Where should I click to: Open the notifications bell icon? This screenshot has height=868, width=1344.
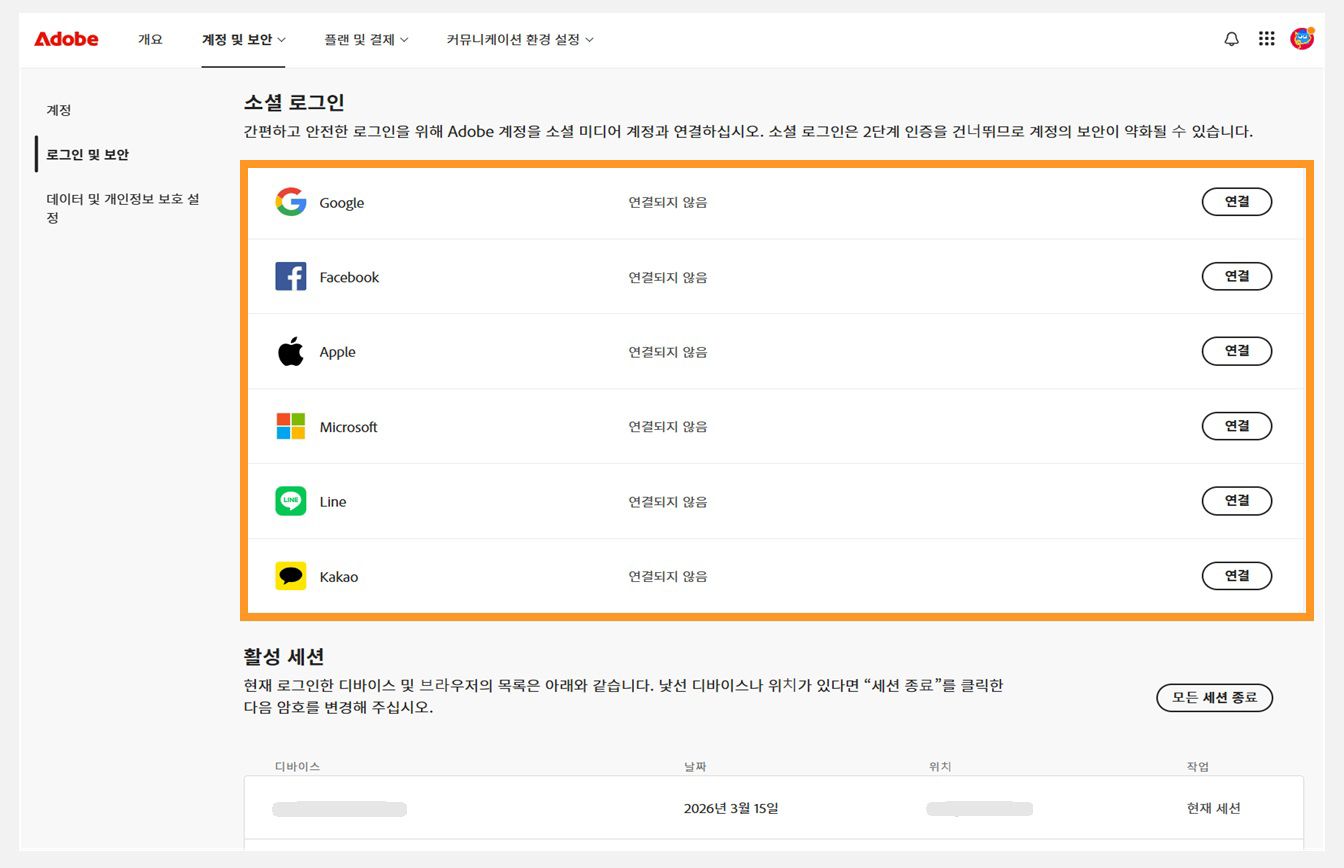[x=1231, y=38]
